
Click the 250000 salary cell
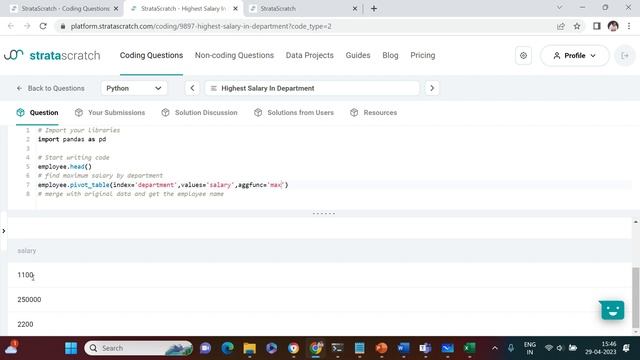[x=29, y=300]
